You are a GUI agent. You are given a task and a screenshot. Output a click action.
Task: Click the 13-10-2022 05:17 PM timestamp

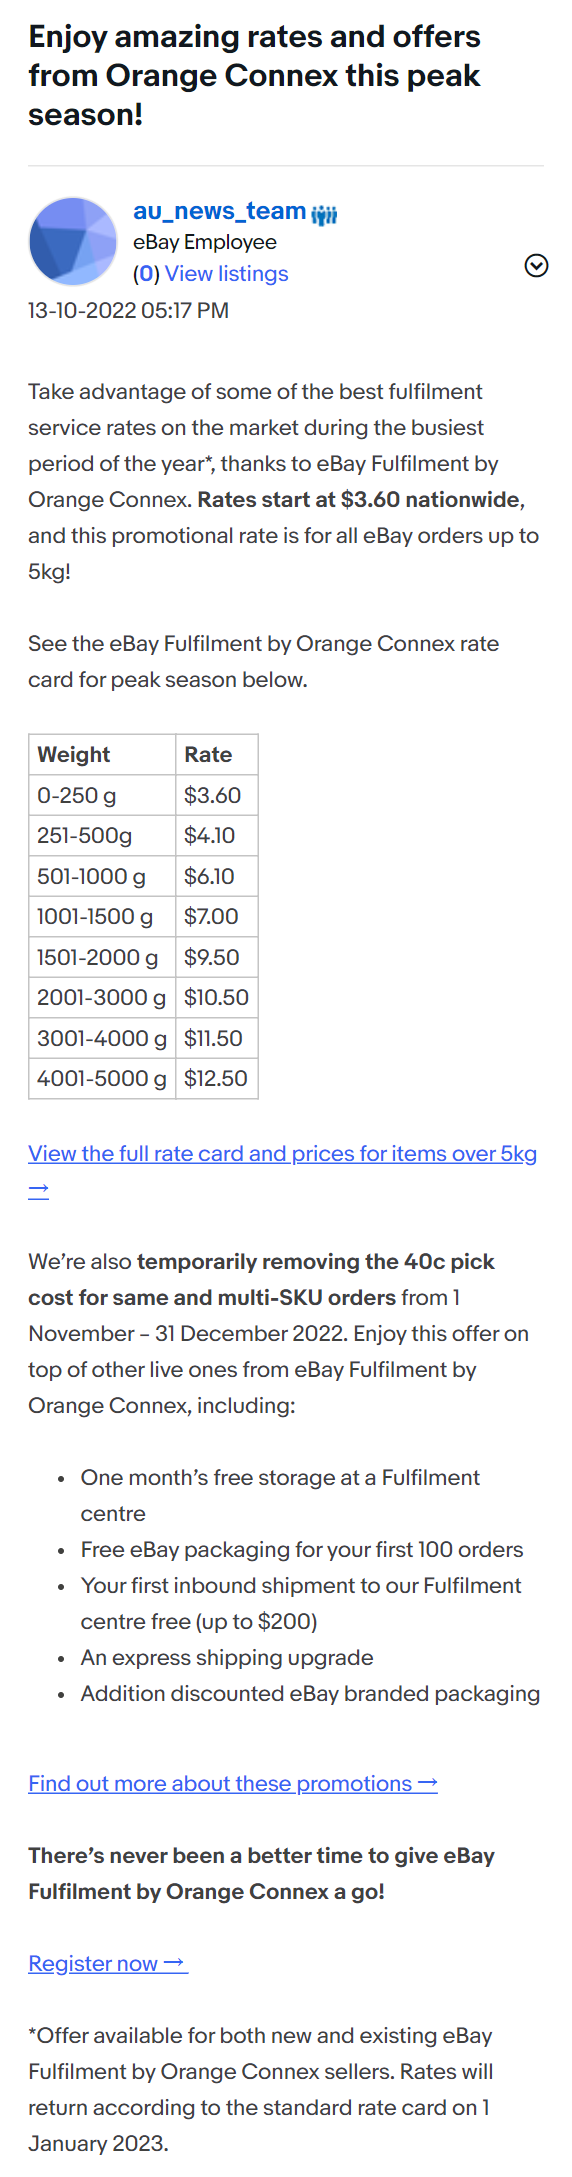128,310
